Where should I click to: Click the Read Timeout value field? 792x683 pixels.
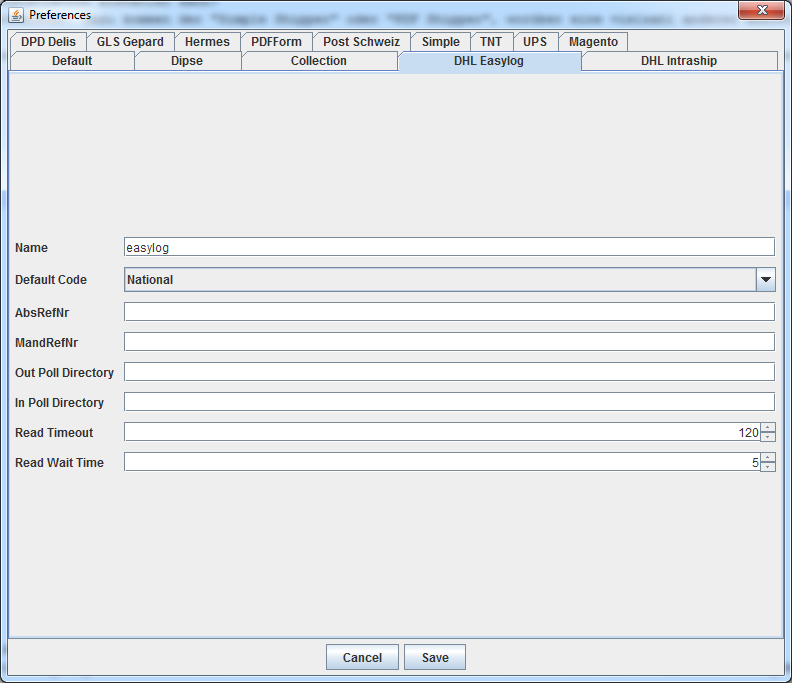pyautogui.click(x=442, y=432)
